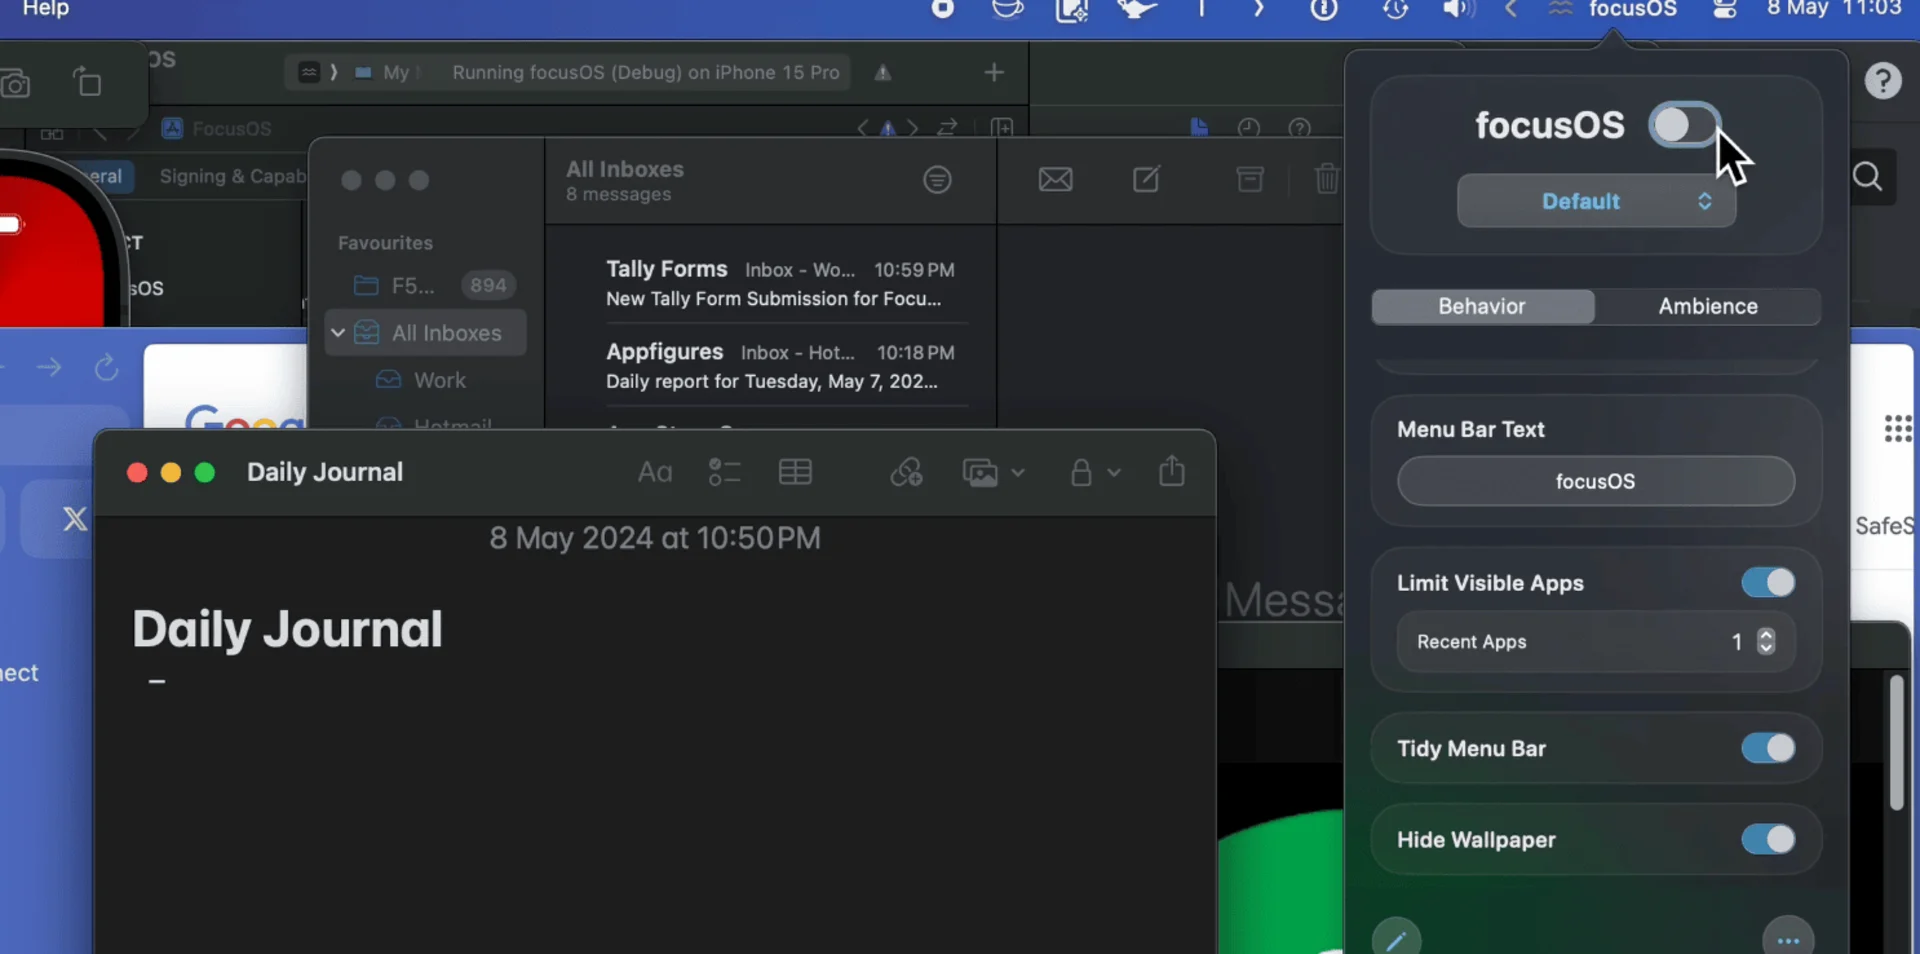This screenshot has width=1920, height=954.
Task: Click the Notes share icon
Action: [x=1172, y=471]
